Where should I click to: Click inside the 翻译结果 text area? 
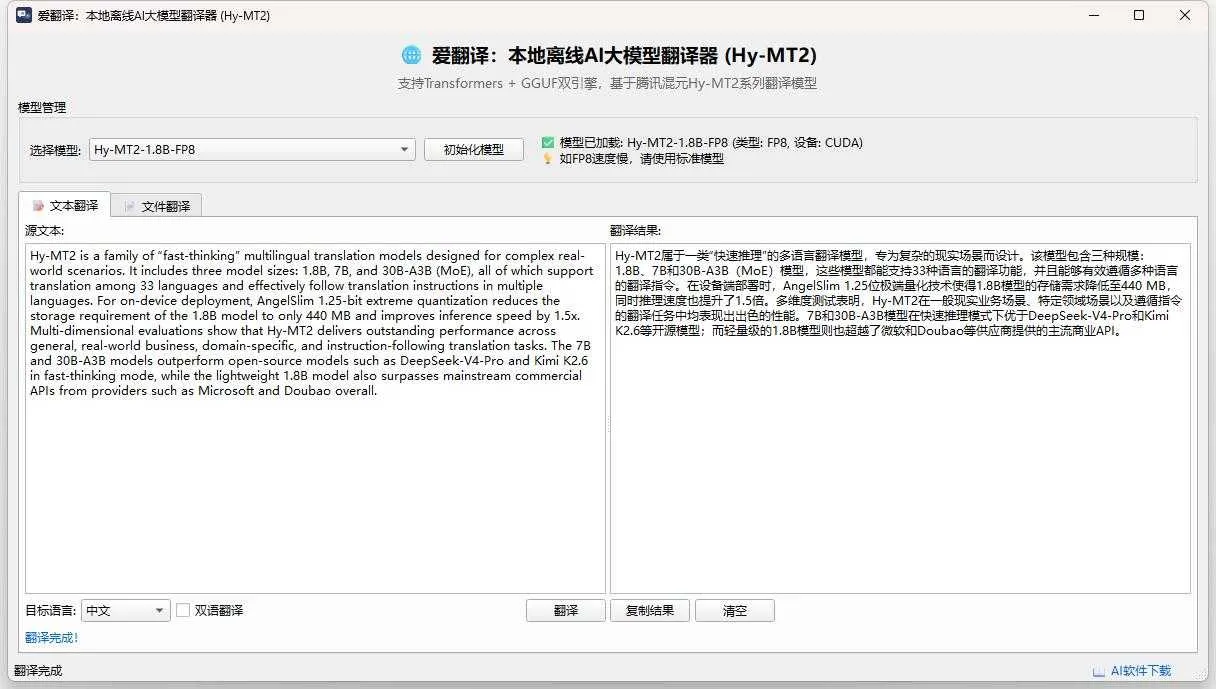900,418
